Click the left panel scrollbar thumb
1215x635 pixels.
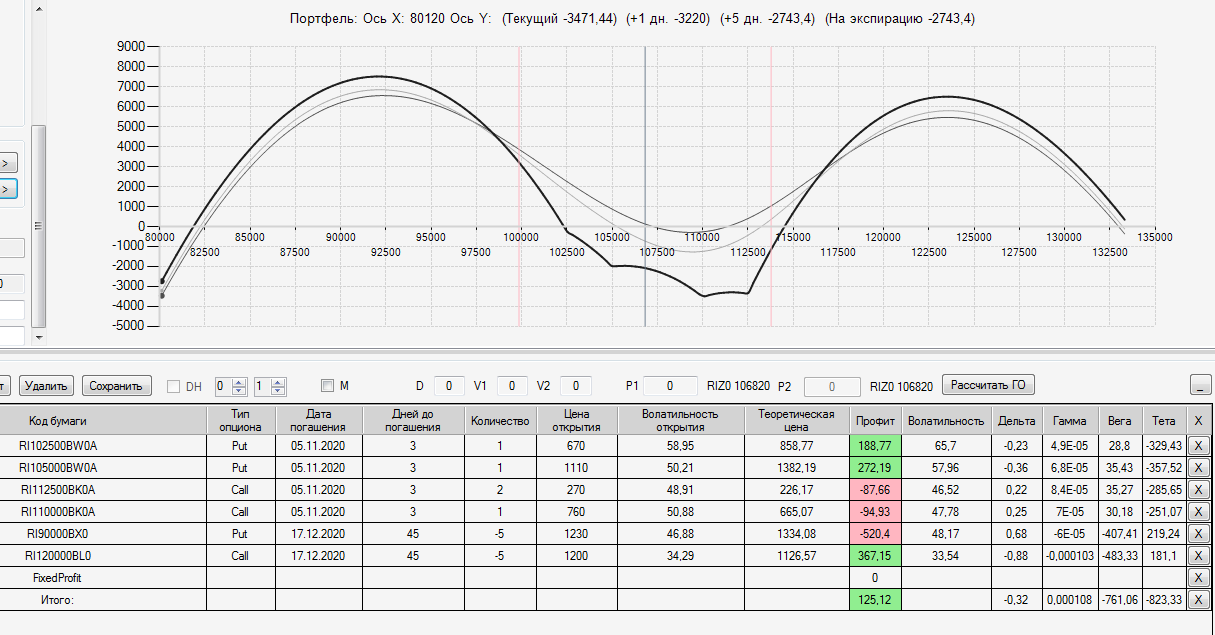[39, 225]
